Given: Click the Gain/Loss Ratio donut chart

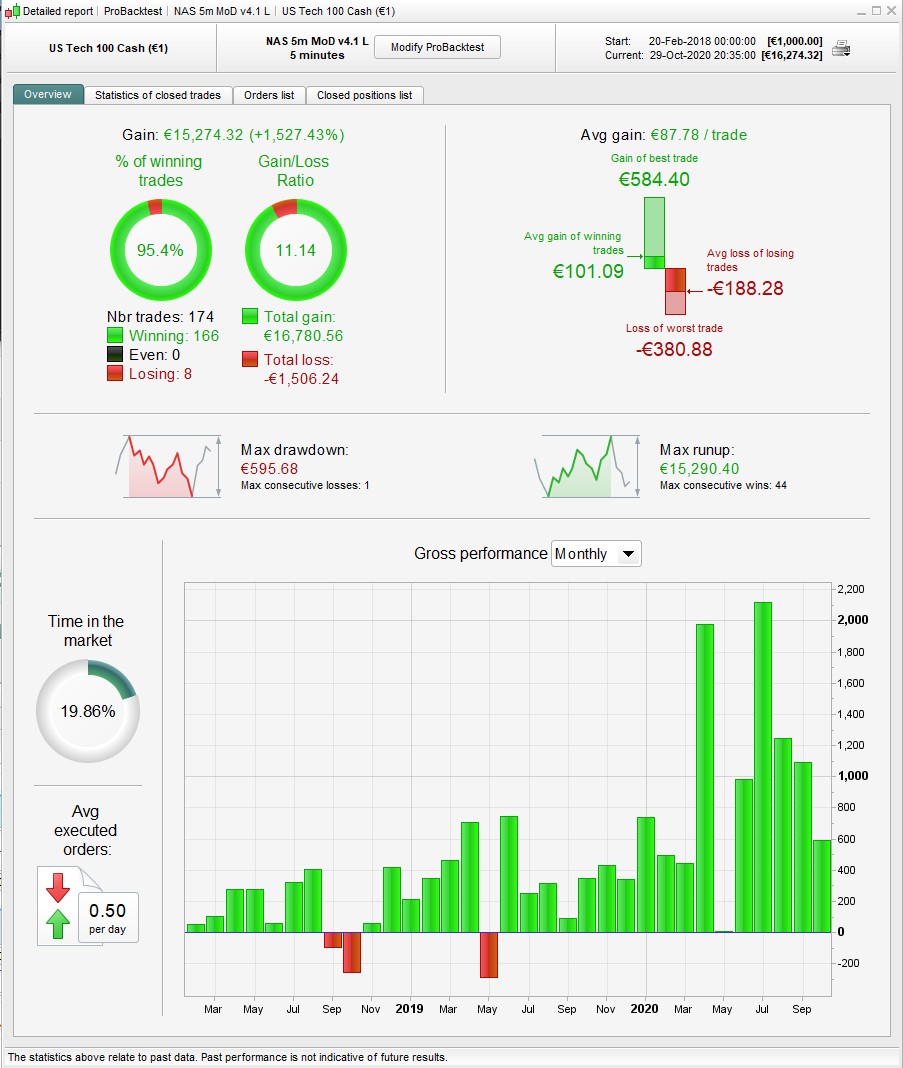Looking at the screenshot, I should pos(296,250).
